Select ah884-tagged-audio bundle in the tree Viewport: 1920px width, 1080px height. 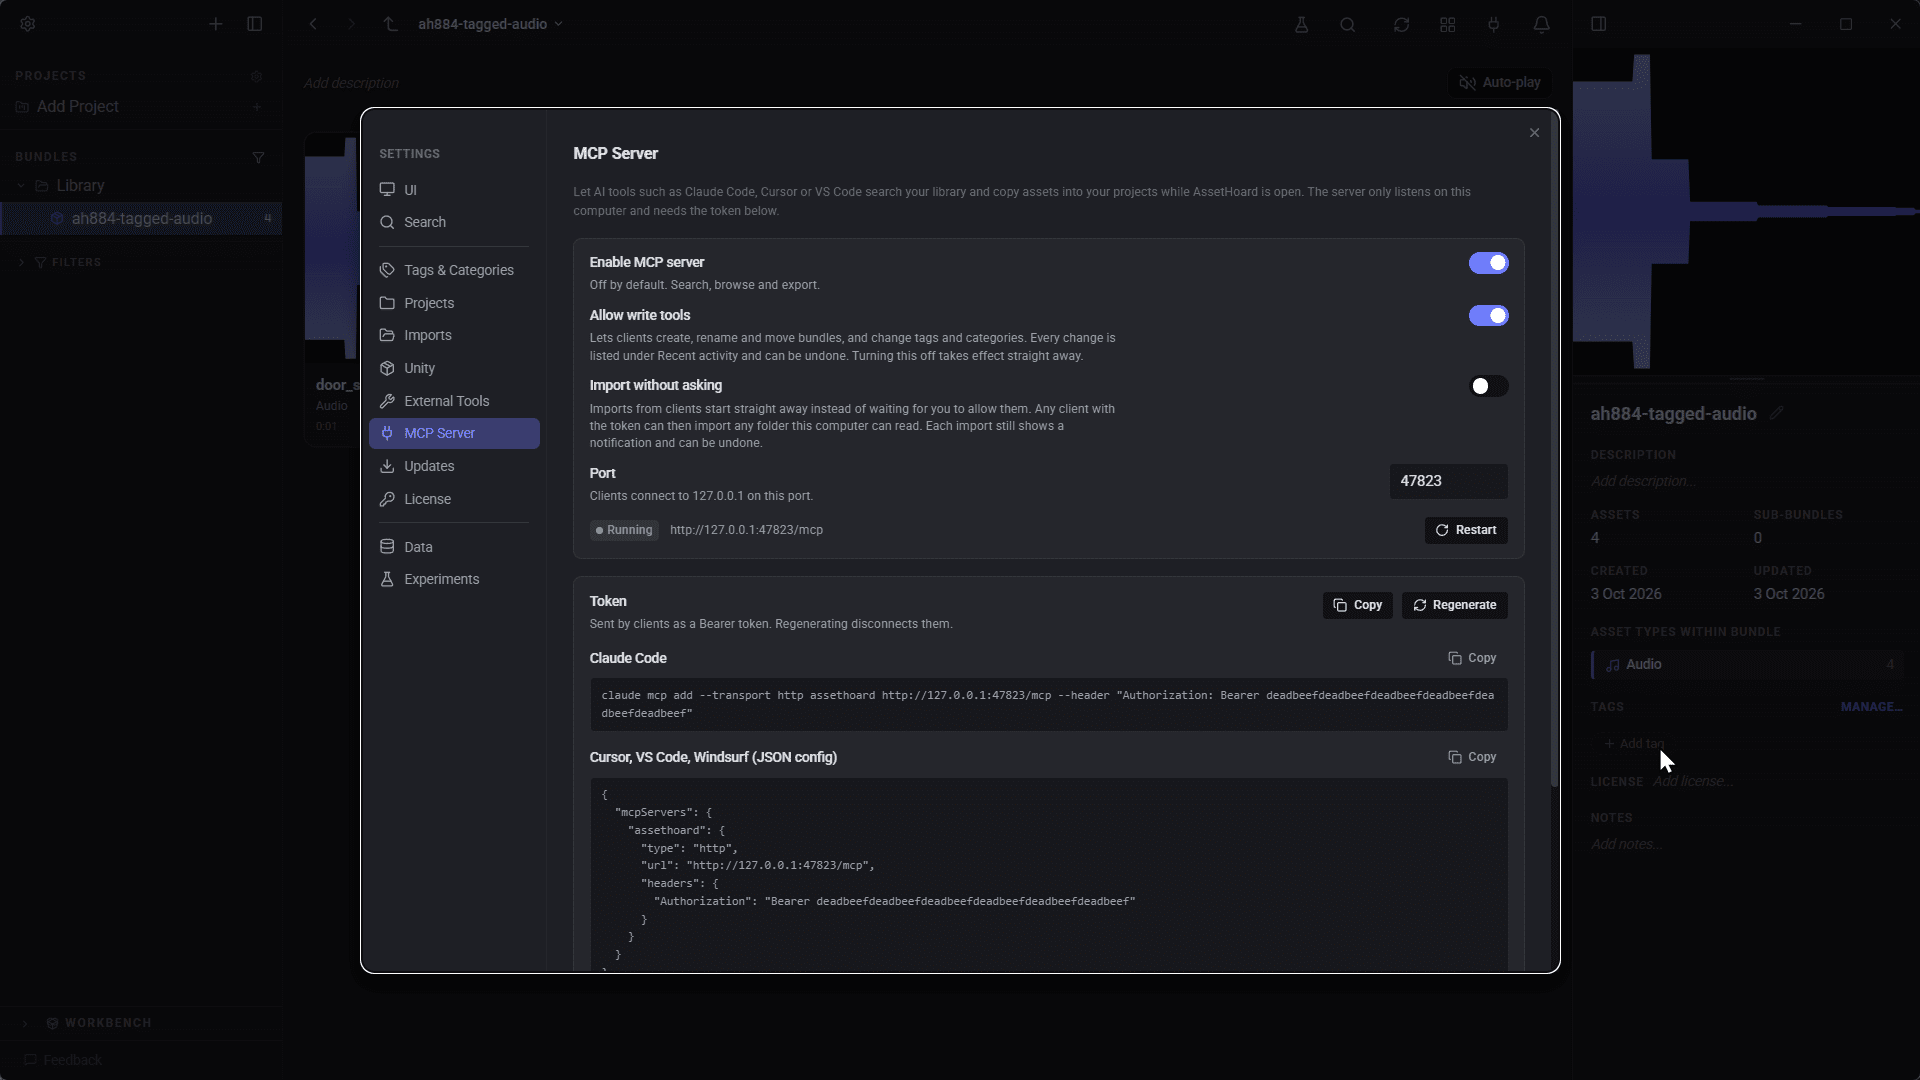[141, 219]
